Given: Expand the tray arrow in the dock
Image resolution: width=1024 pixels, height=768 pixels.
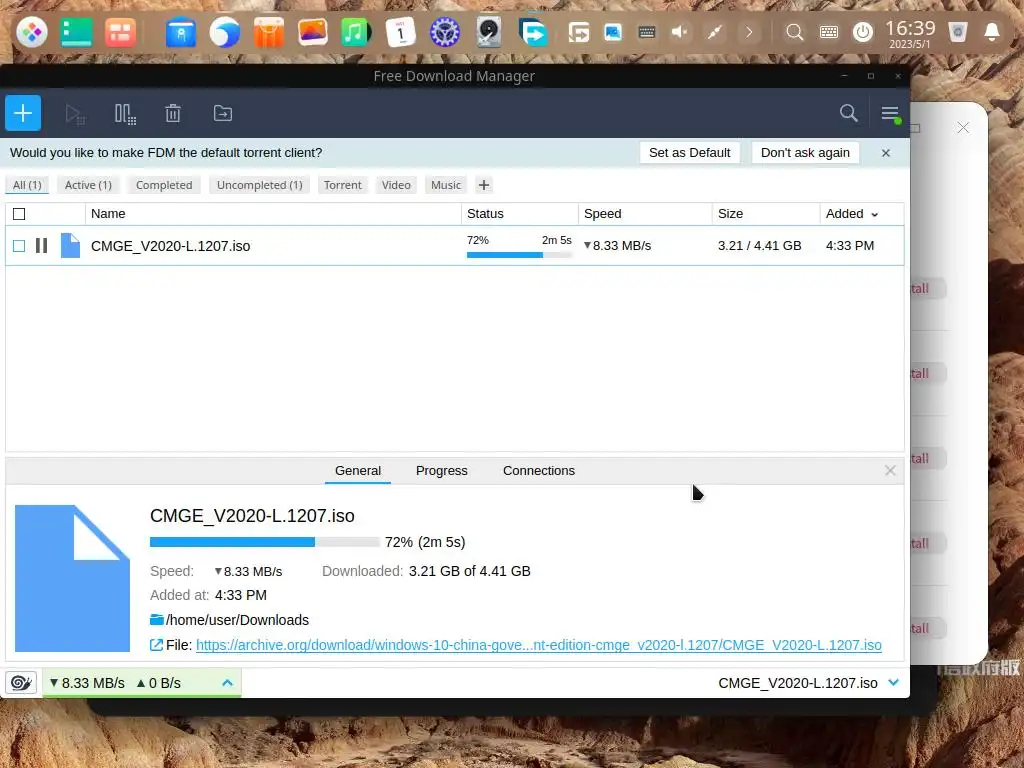Looking at the screenshot, I should click(749, 32).
